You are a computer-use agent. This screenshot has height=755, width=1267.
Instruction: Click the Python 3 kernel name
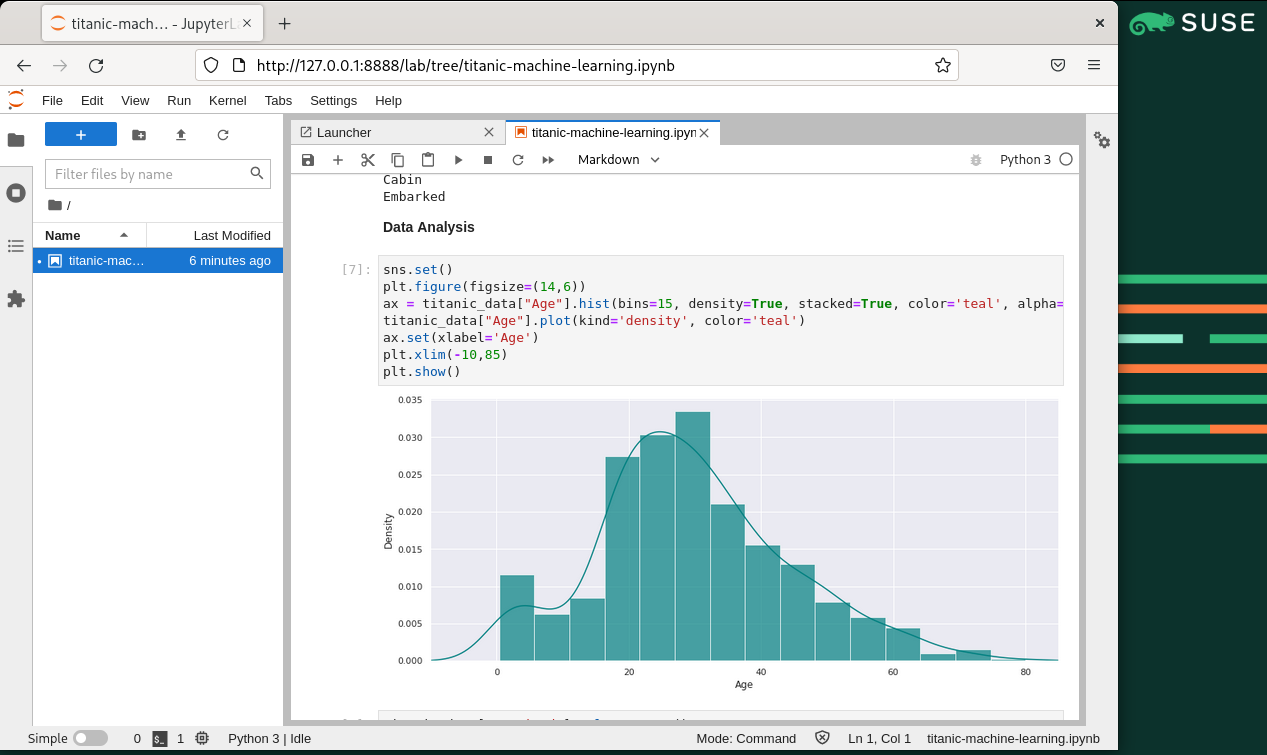[x=1025, y=160]
